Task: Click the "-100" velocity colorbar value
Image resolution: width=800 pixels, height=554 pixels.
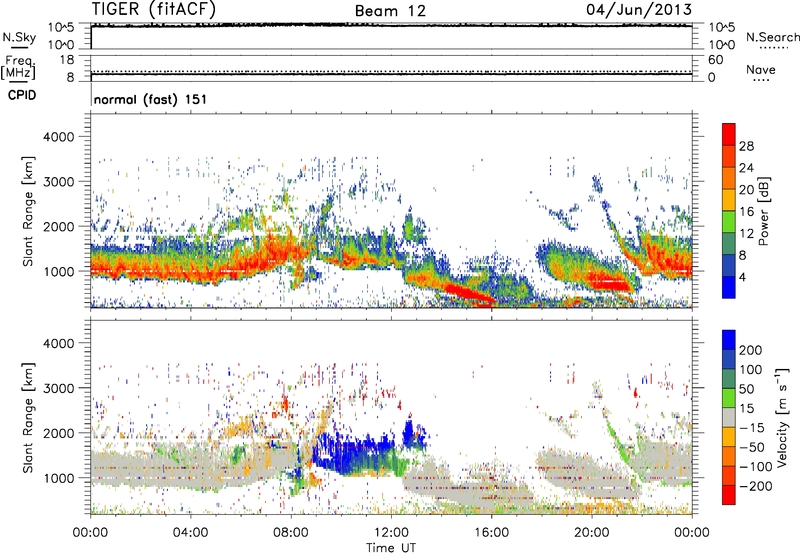Action: (755, 467)
